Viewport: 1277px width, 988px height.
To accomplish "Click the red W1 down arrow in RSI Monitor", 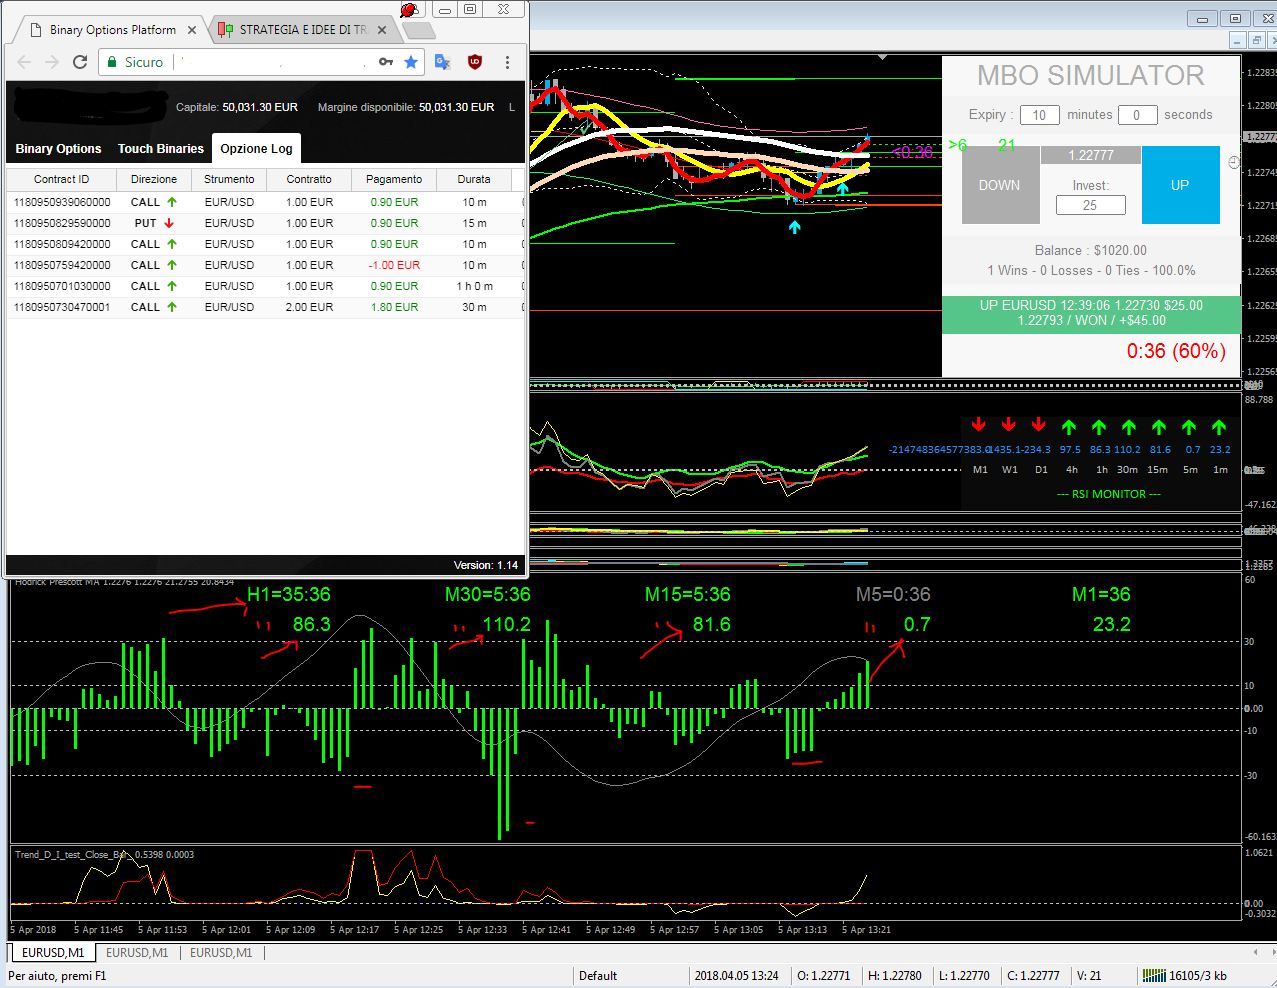I will pyautogui.click(x=1009, y=425).
